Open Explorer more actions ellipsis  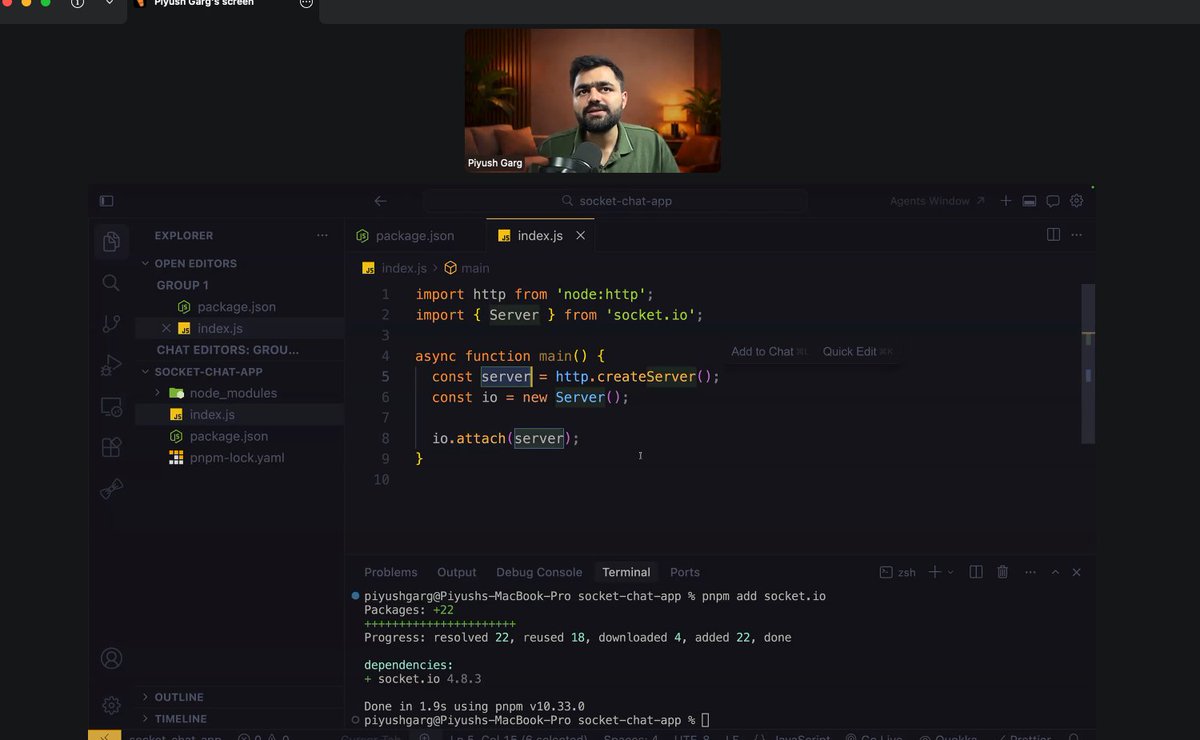pyautogui.click(x=322, y=236)
